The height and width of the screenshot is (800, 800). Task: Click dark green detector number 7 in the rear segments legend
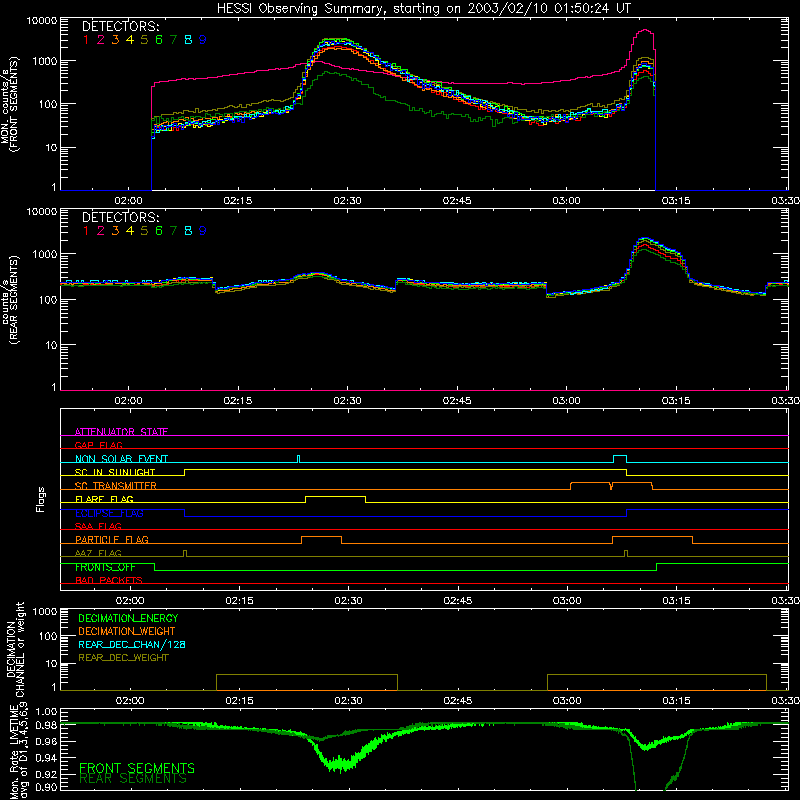(x=173, y=231)
